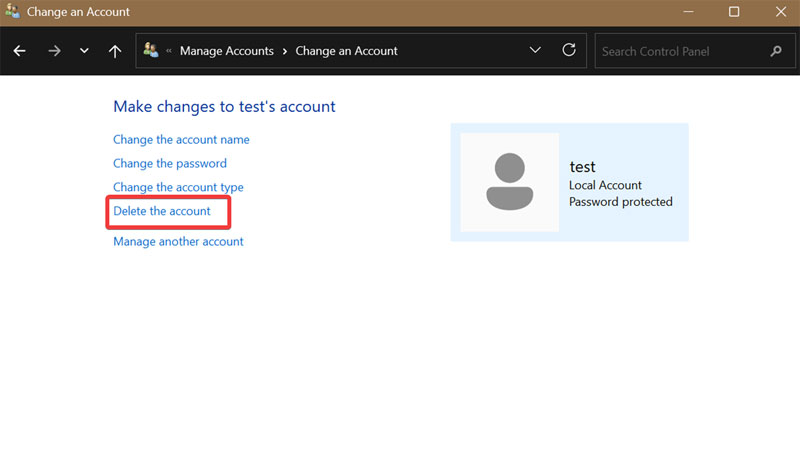This screenshot has height=450, width=800.
Task: Click the forward navigation arrow
Action: 54,51
